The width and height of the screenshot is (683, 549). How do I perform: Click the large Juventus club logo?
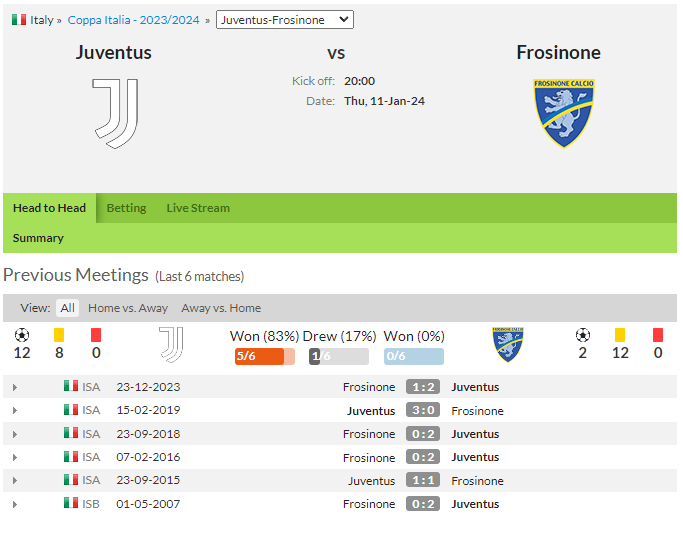[115, 114]
